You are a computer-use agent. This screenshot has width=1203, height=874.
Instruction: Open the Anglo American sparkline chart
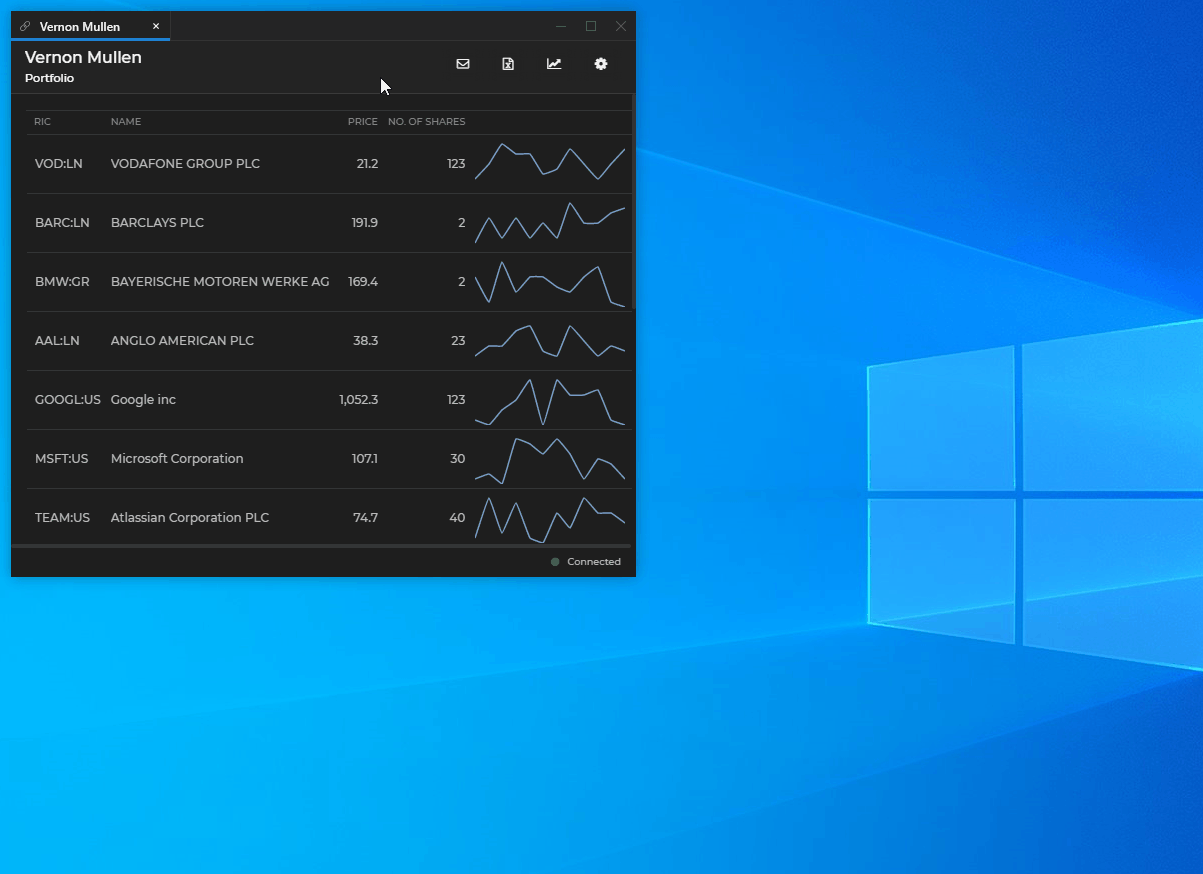coord(550,340)
